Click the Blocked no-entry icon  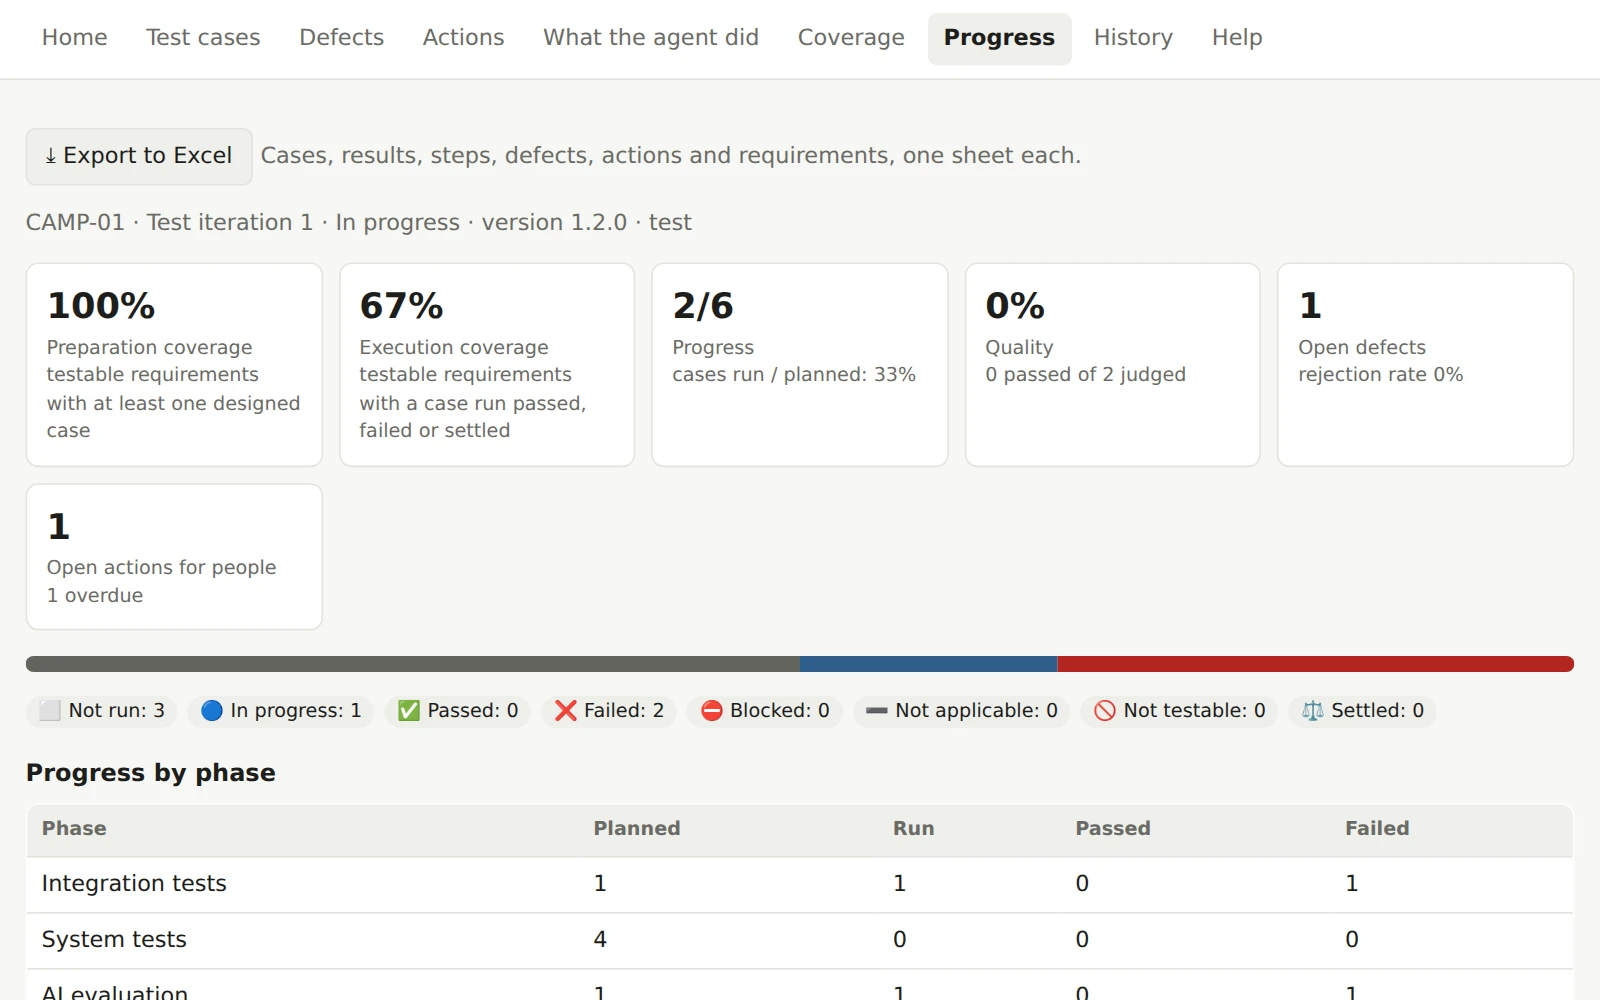click(712, 711)
